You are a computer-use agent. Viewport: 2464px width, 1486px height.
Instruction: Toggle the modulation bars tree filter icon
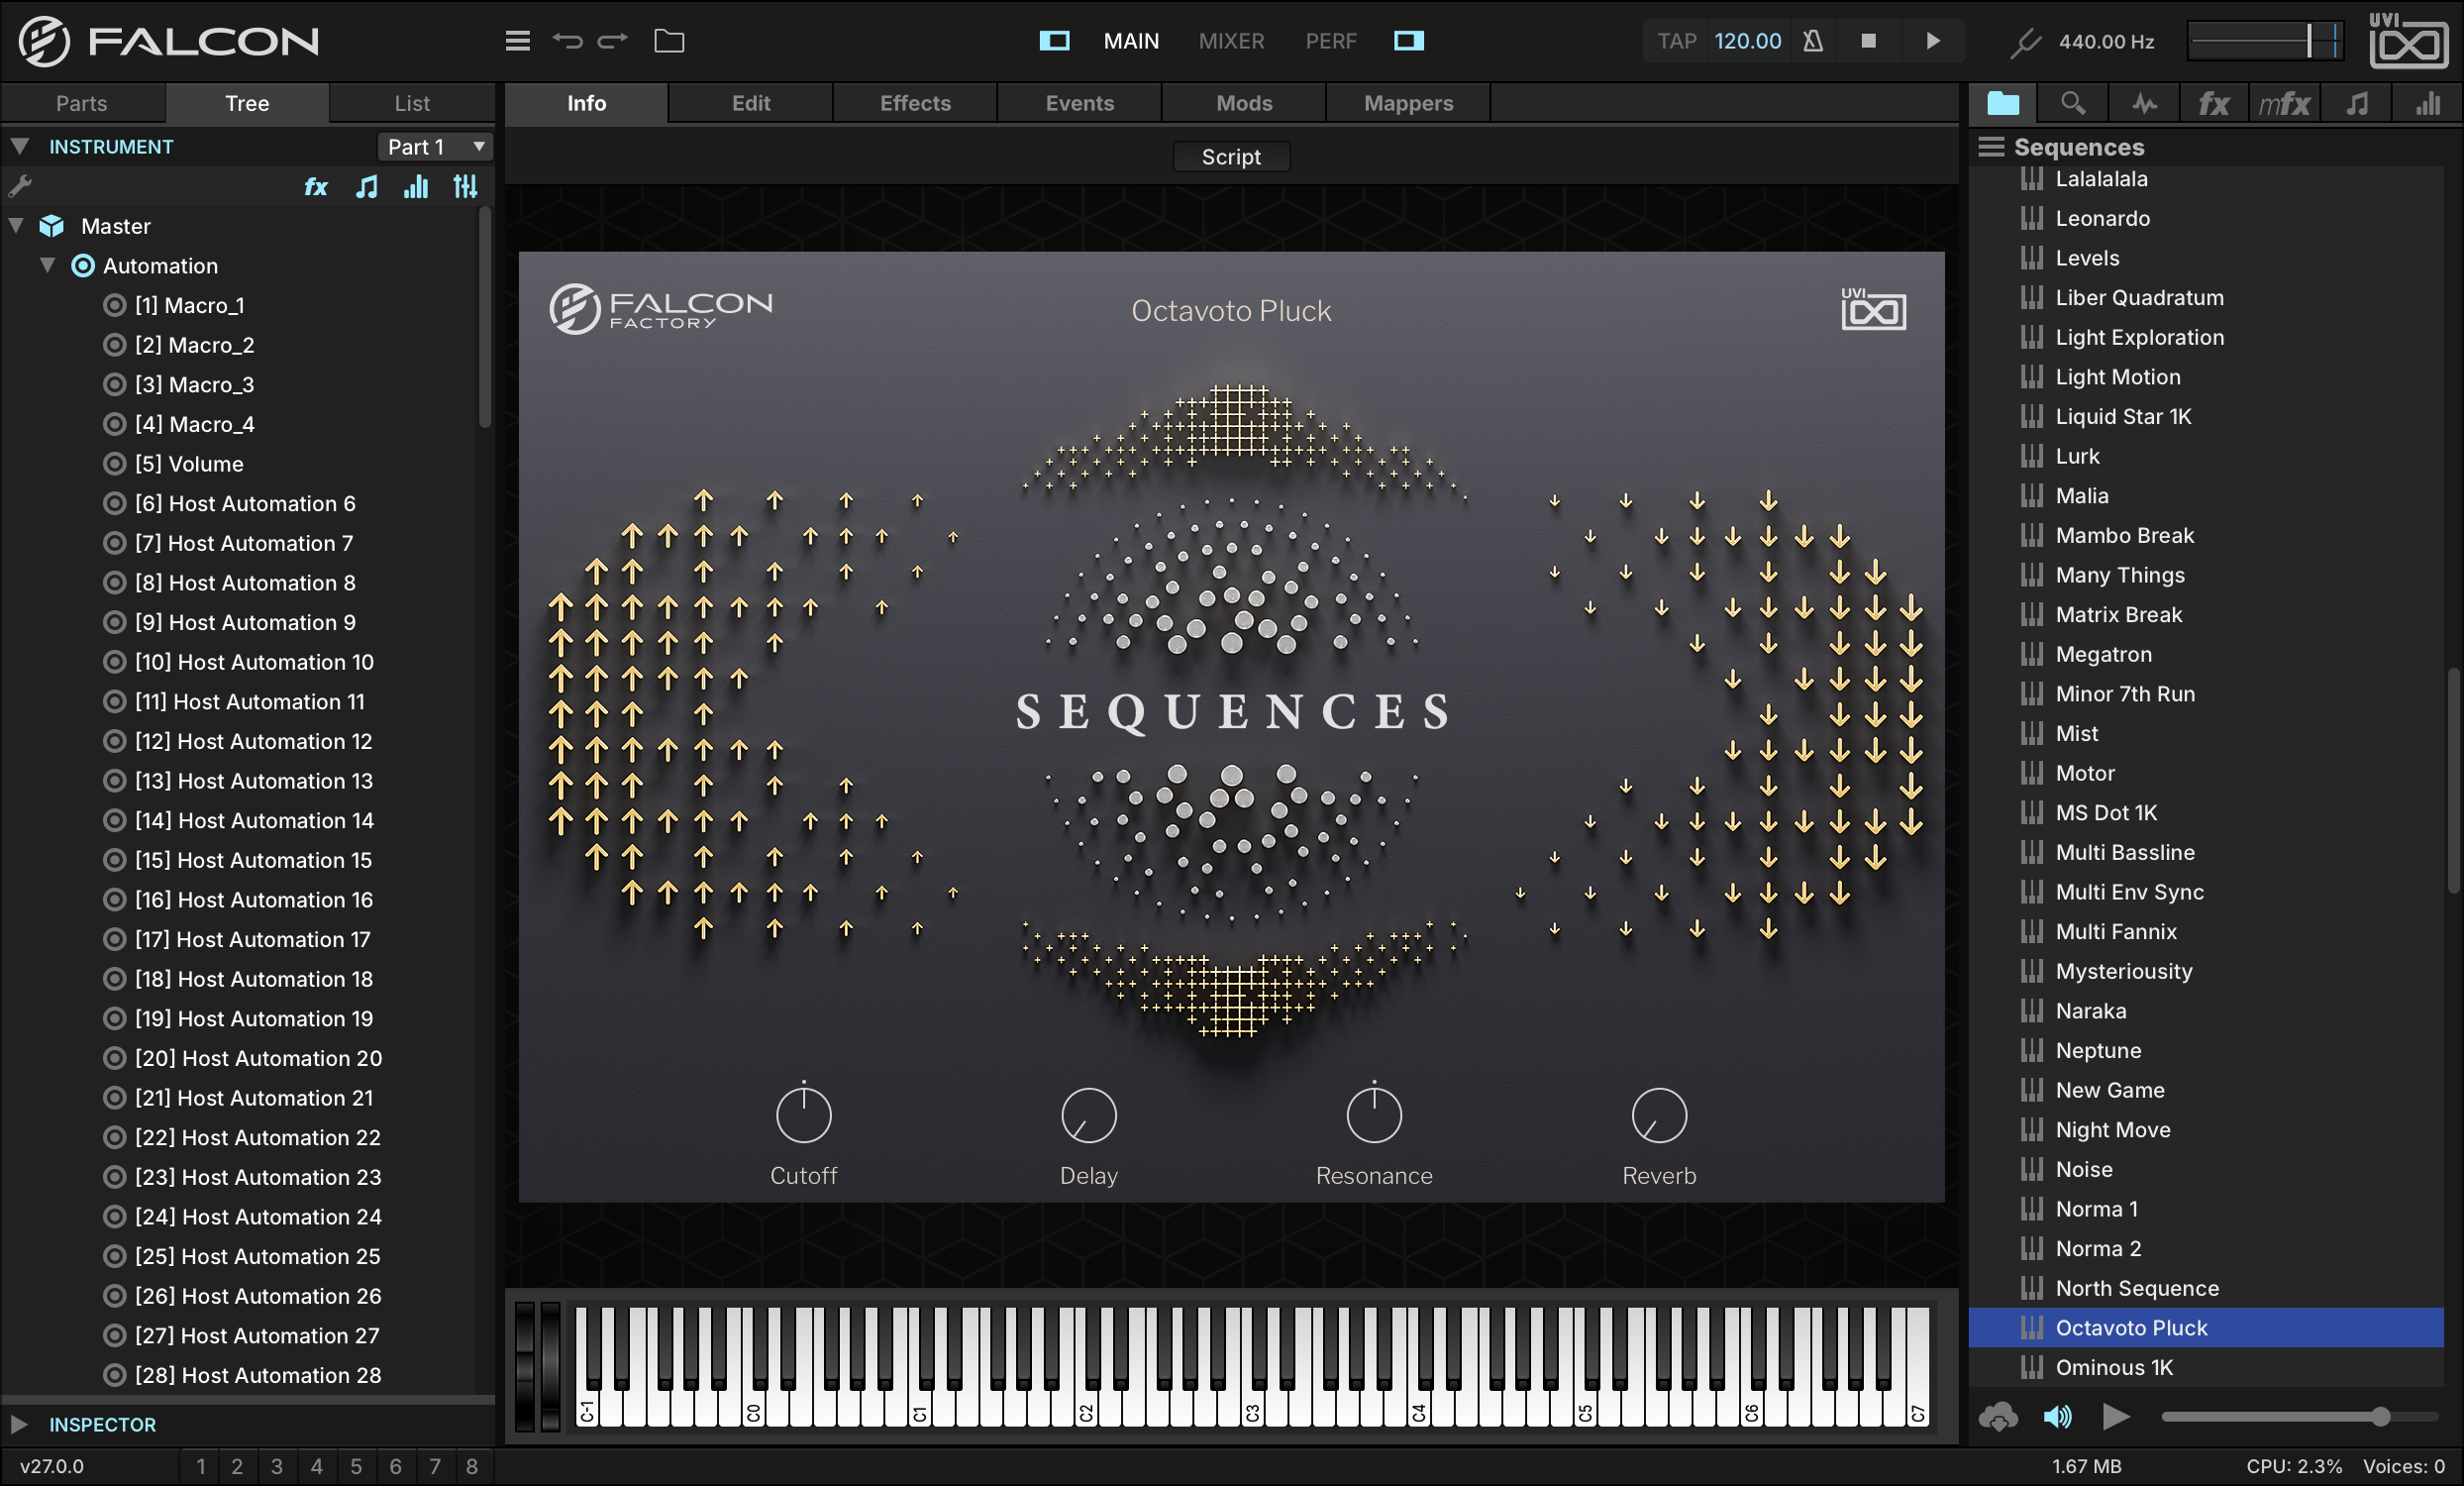[x=416, y=186]
